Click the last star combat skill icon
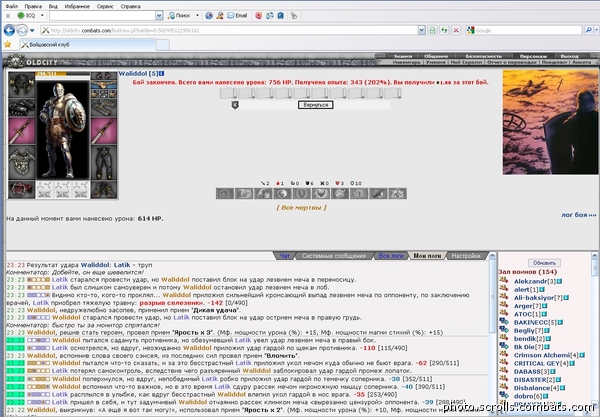The height and width of the screenshot is (417, 600). pos(397,194)
